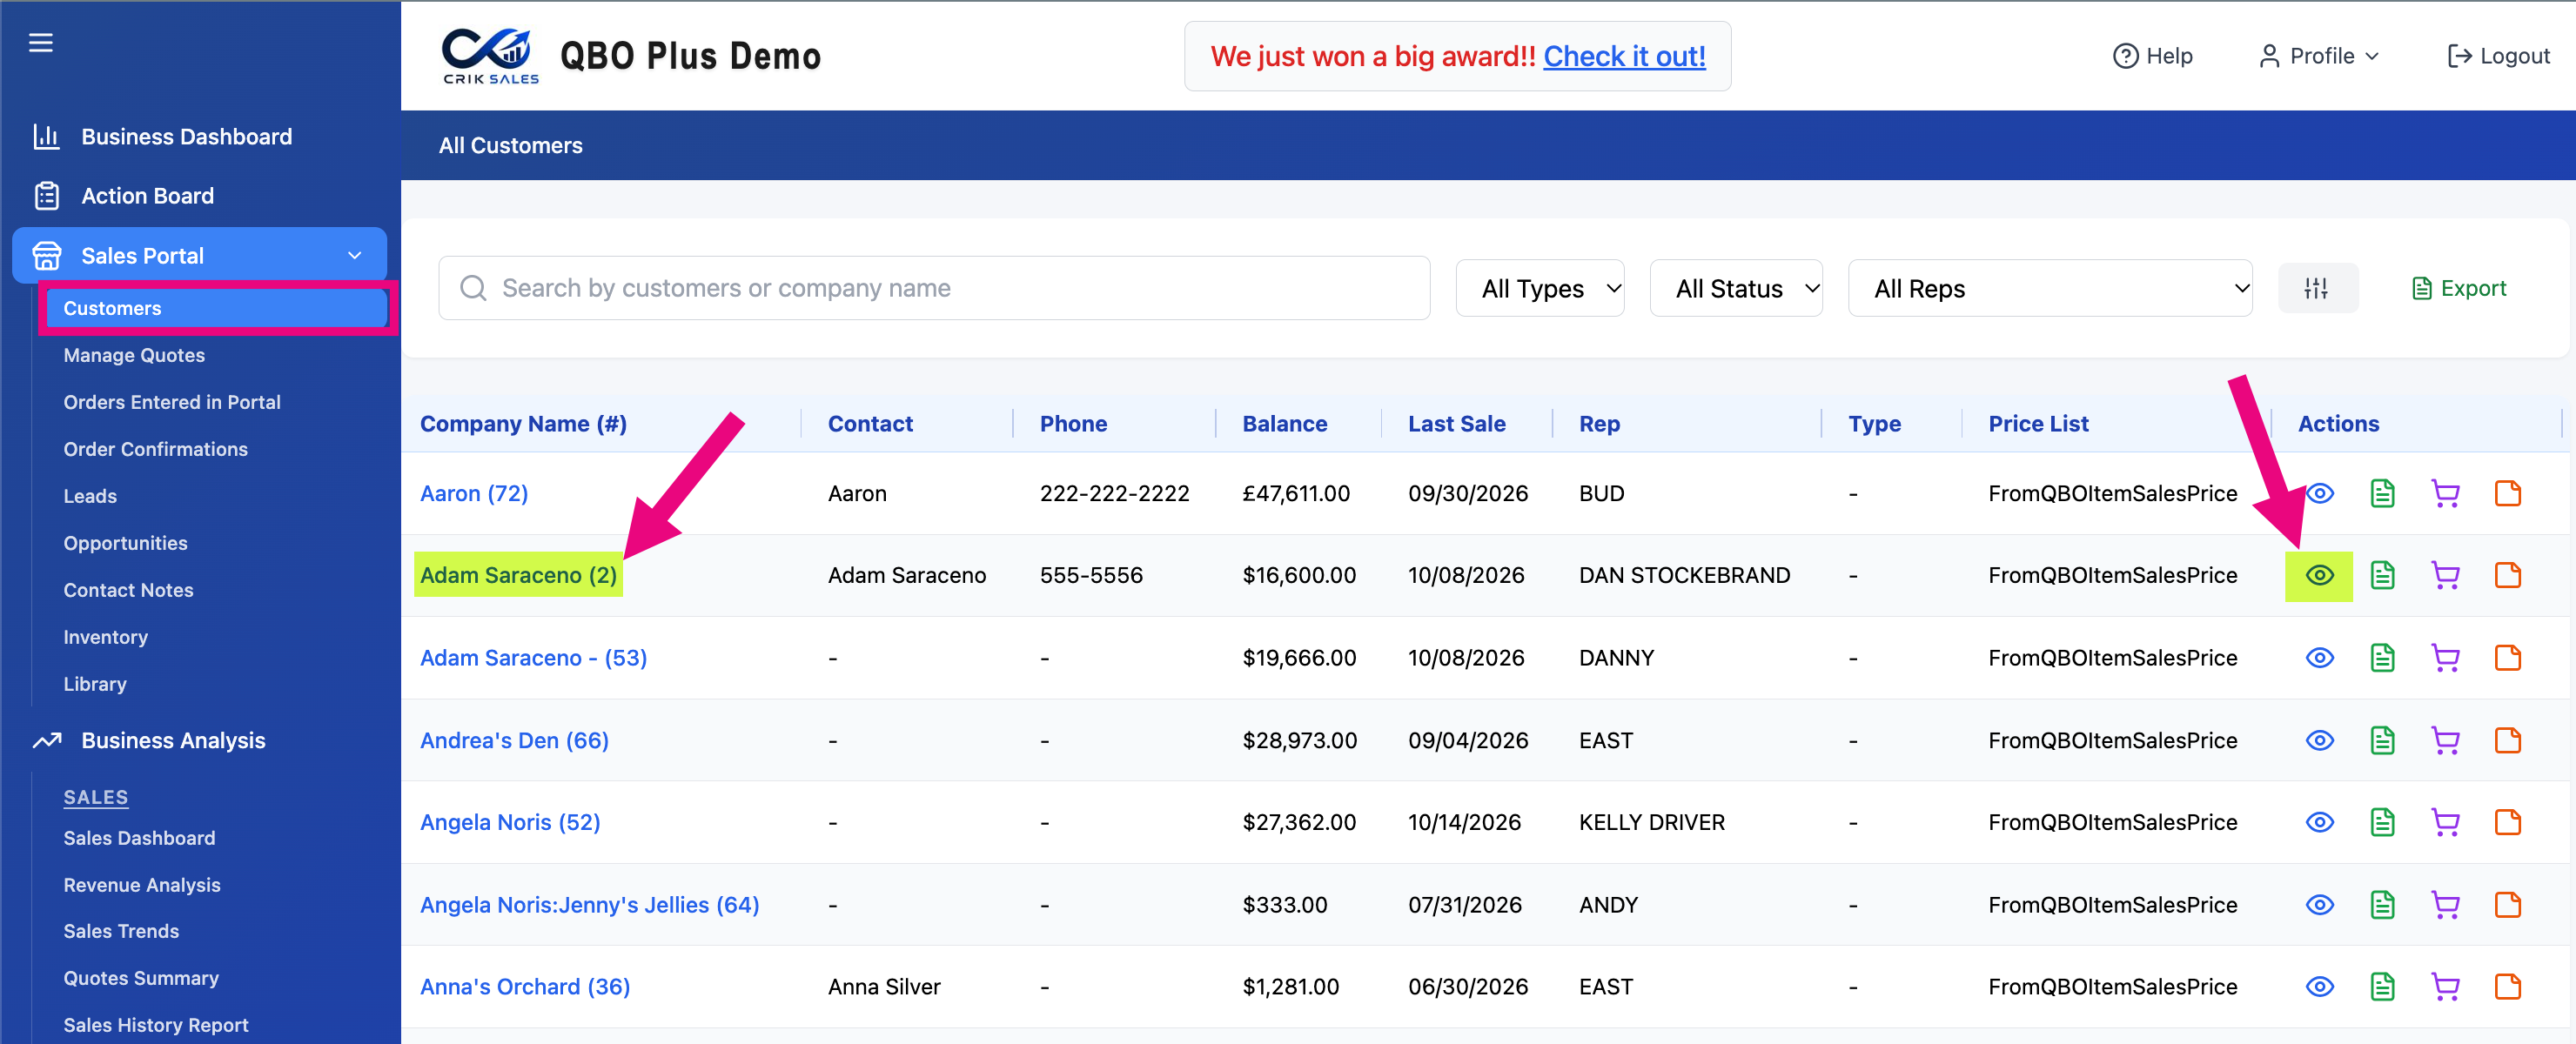Click the Business Dashboard chart icon
This screenshot has width=2576, height=1044.
click(x=46, y=137)
